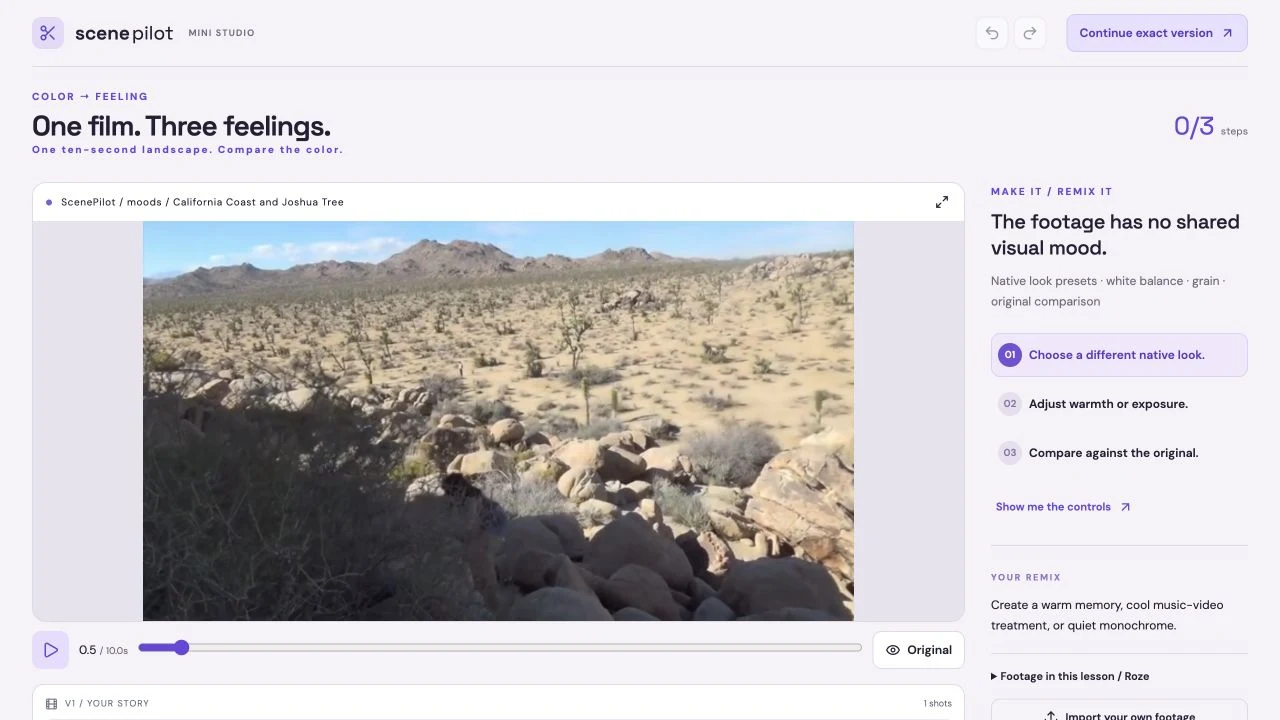Toggle the Original comparison view

click(918, 650)
